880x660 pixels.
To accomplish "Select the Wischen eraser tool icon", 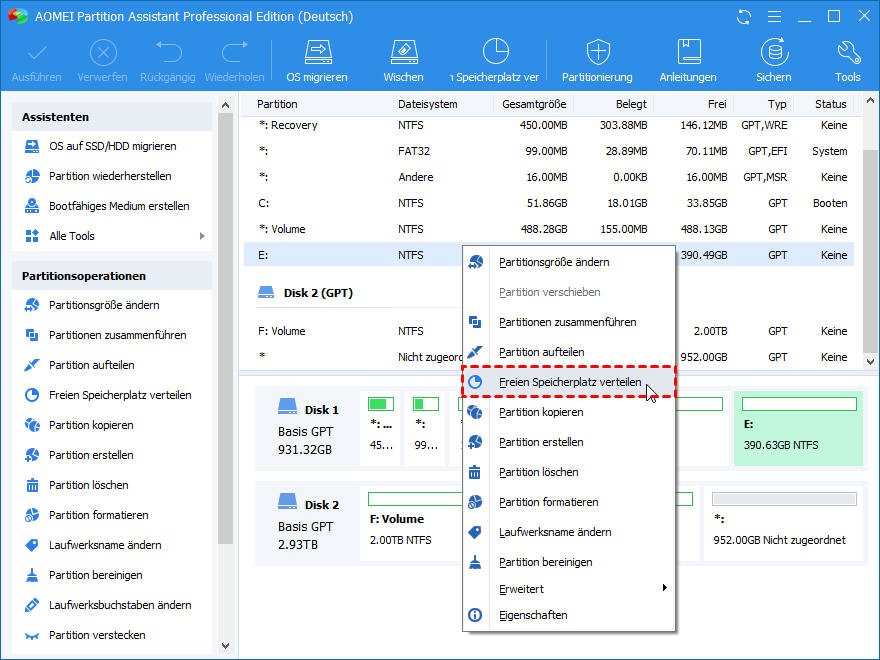I will [403, 53].
